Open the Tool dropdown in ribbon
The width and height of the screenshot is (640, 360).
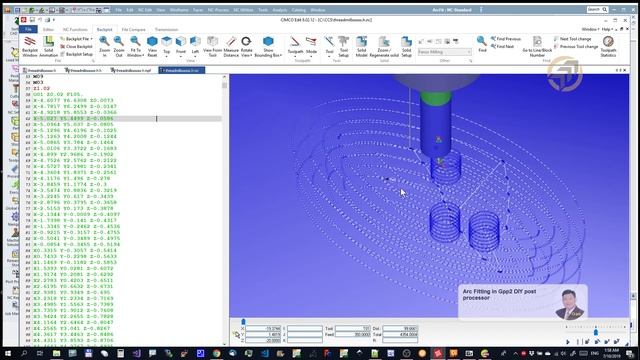click(x=329, y=46)
